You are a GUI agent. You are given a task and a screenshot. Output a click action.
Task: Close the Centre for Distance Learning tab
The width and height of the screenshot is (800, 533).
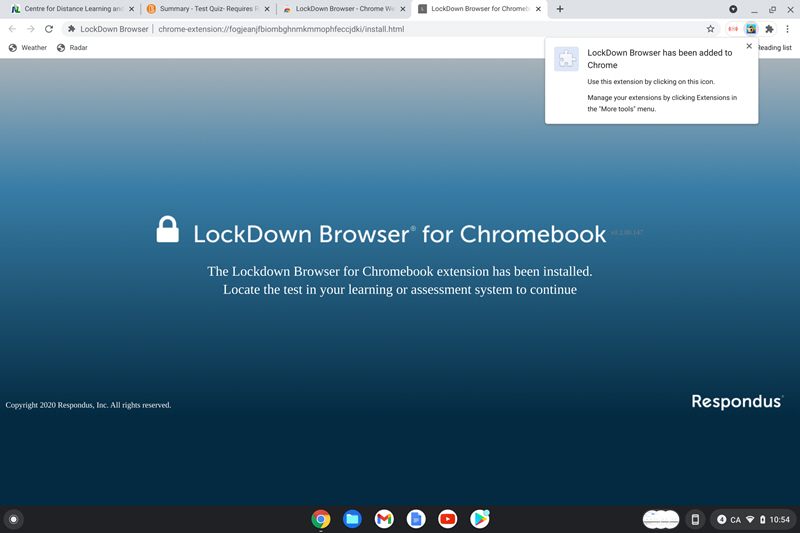(131, 9)
